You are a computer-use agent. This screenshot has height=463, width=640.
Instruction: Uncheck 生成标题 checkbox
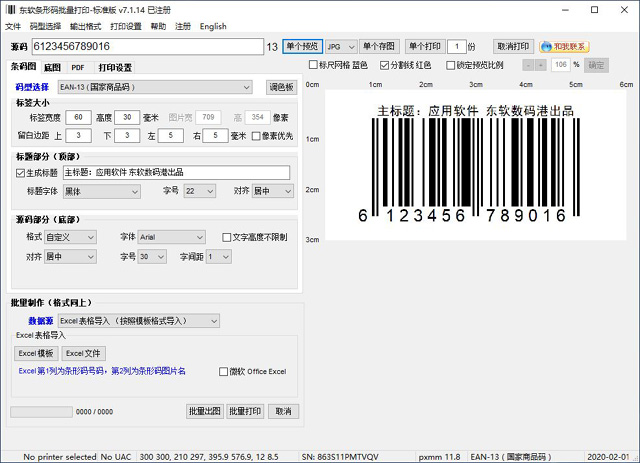pyautogui.click(x=20, y=173)
